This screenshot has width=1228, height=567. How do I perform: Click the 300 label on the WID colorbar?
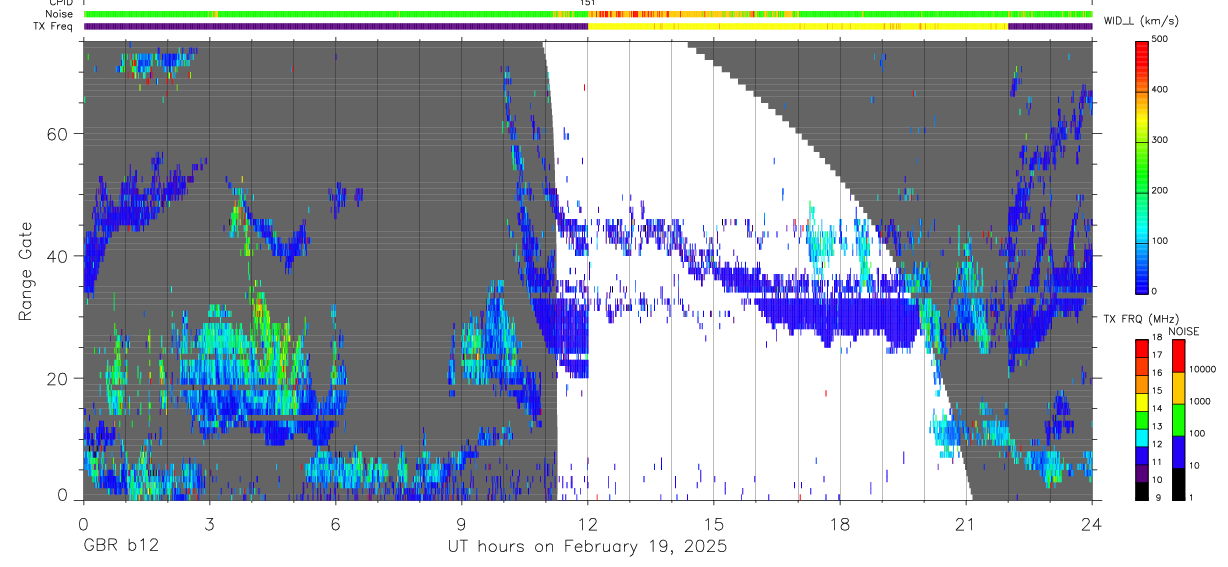[x=1160, y=140]
